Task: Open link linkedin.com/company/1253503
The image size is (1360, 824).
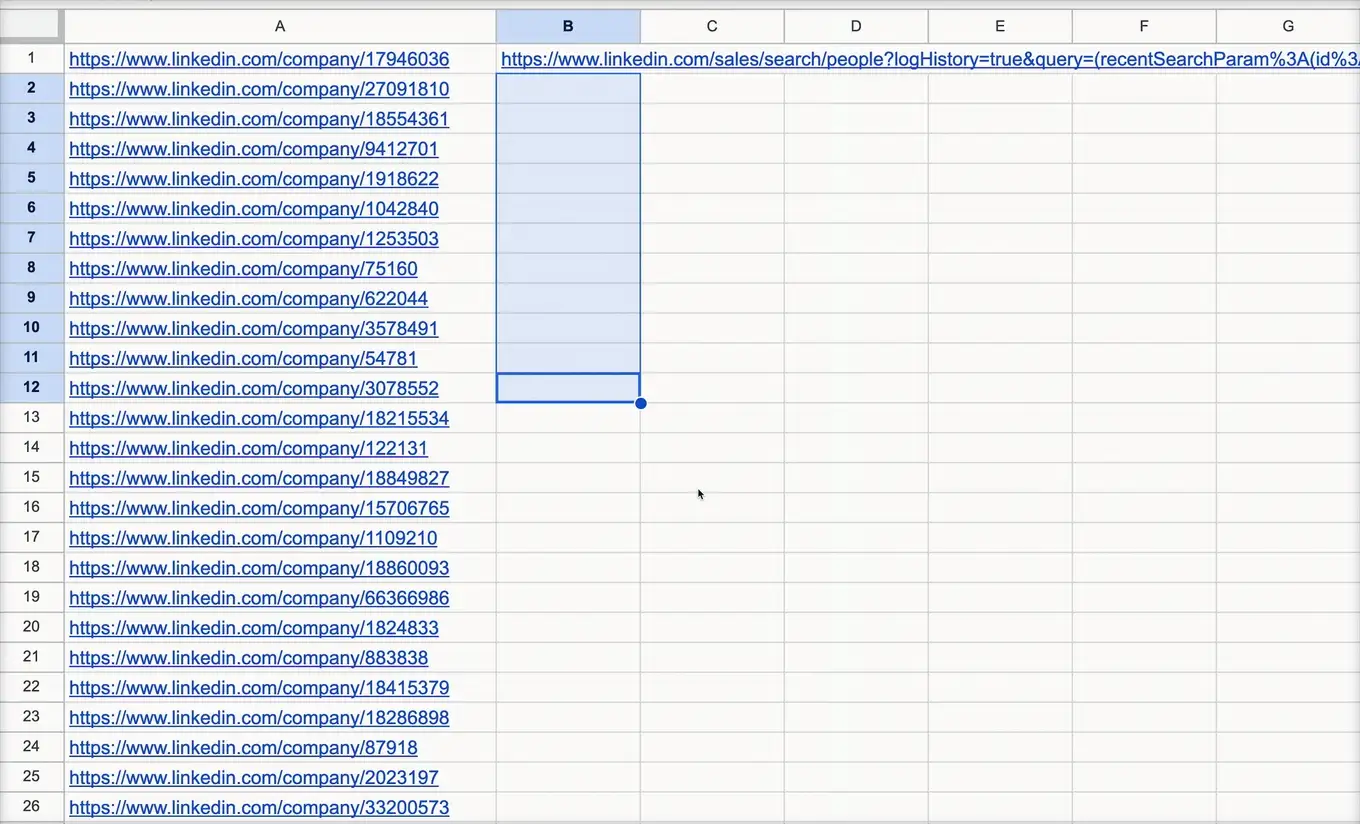Action: (x=254, y=239)
